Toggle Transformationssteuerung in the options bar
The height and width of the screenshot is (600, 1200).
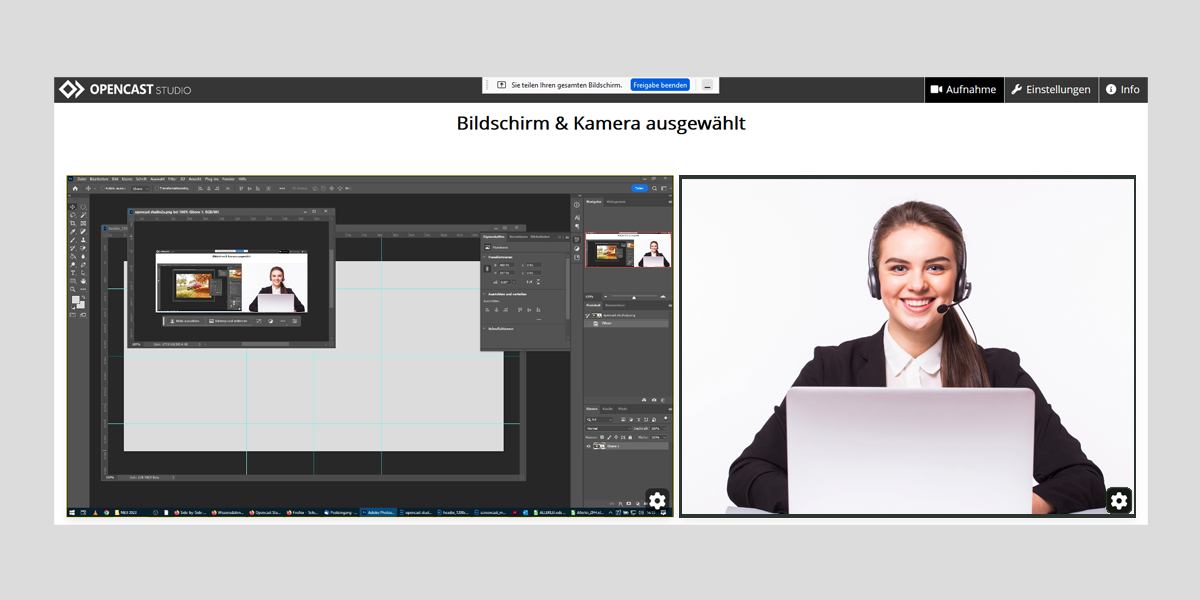157,188
